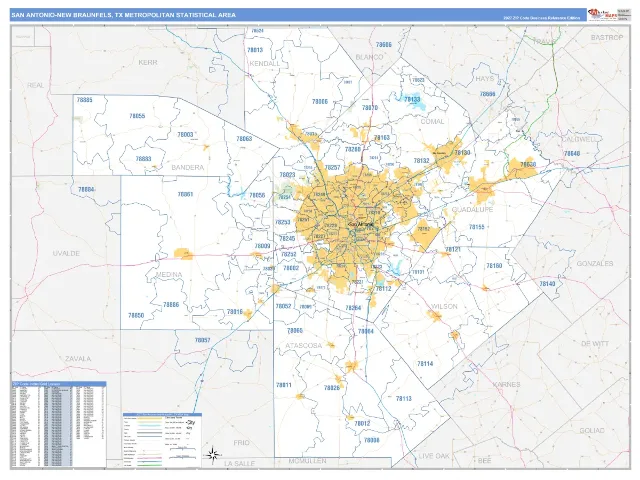Click ZIP code 78885 label
This screenshot has width=640, height=480.
84,100
